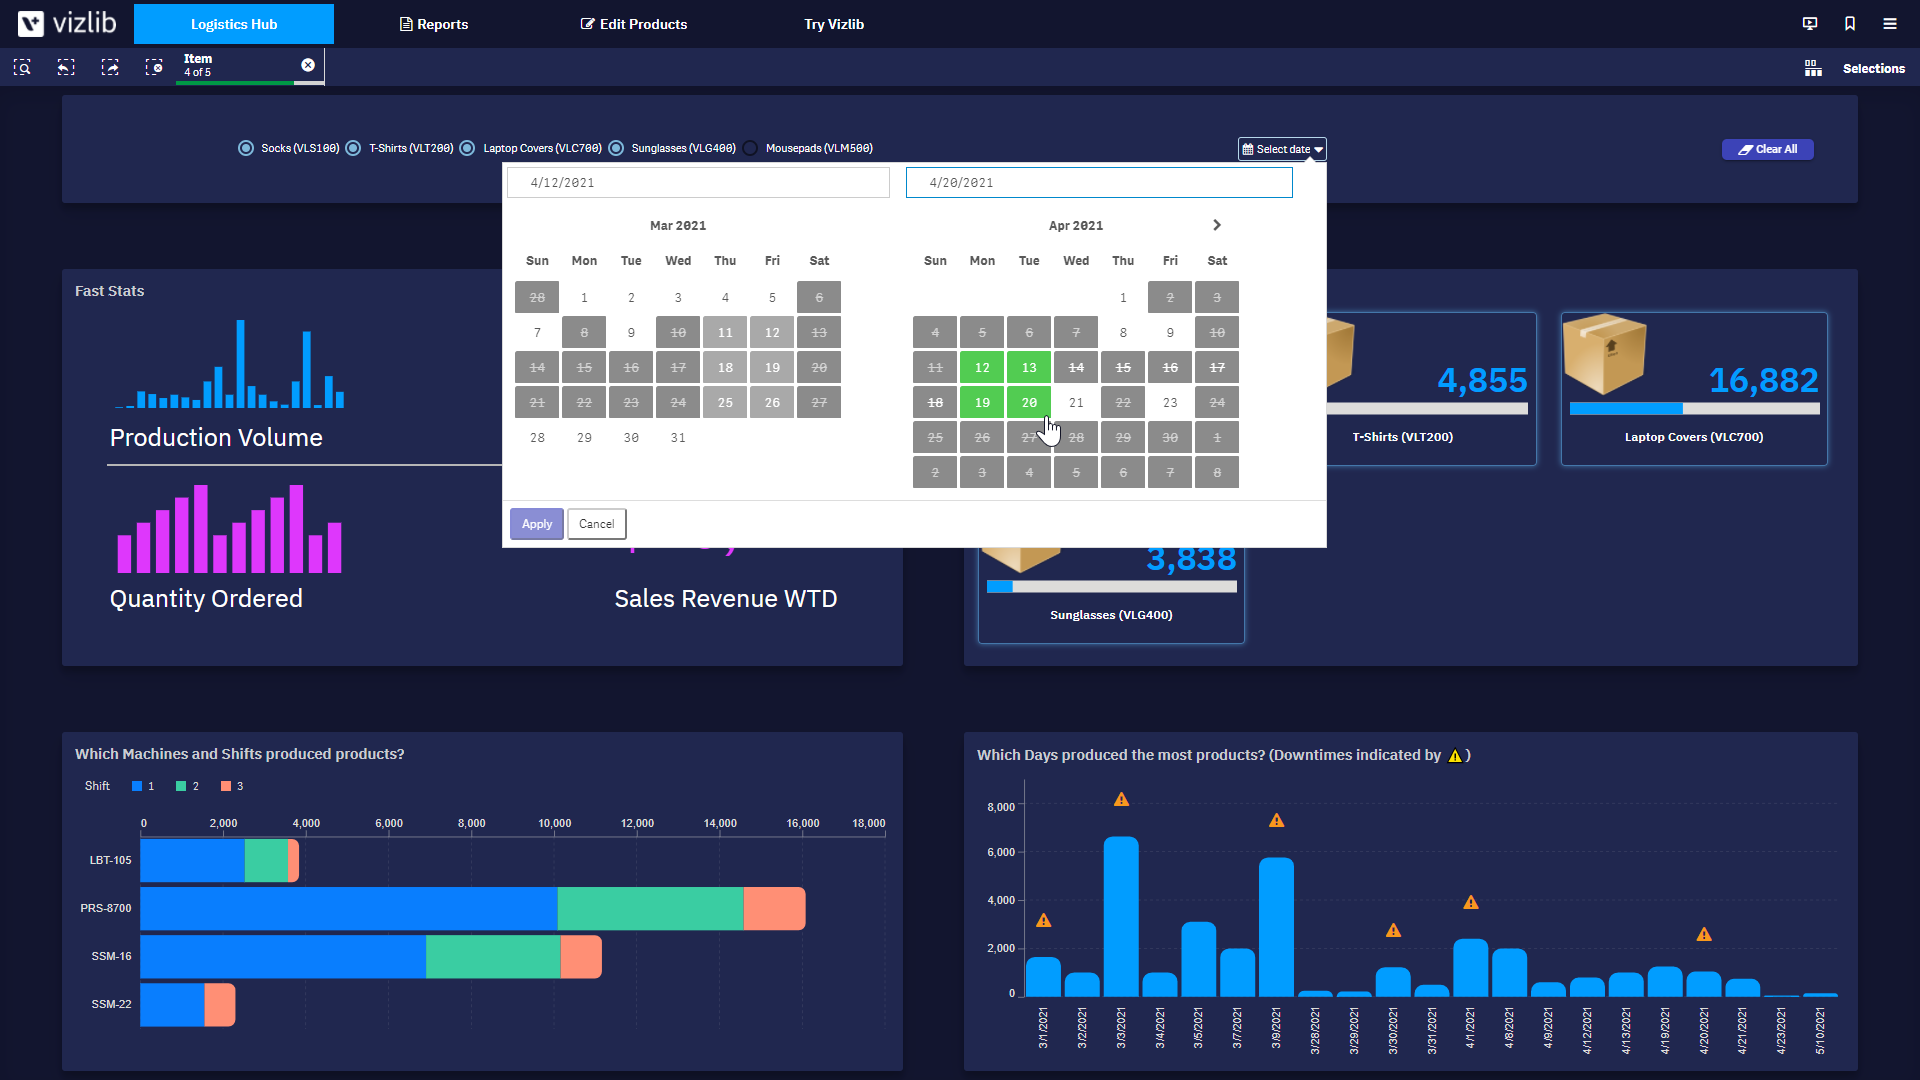Select the Socks (VLS100) radio button
1920x1080 pixels.
(x=246, y=147)
